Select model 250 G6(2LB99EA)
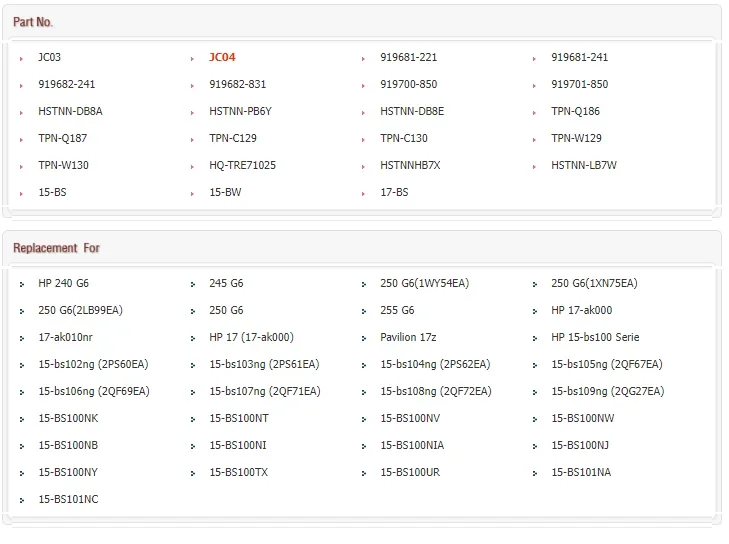 [x=80, y=310]
